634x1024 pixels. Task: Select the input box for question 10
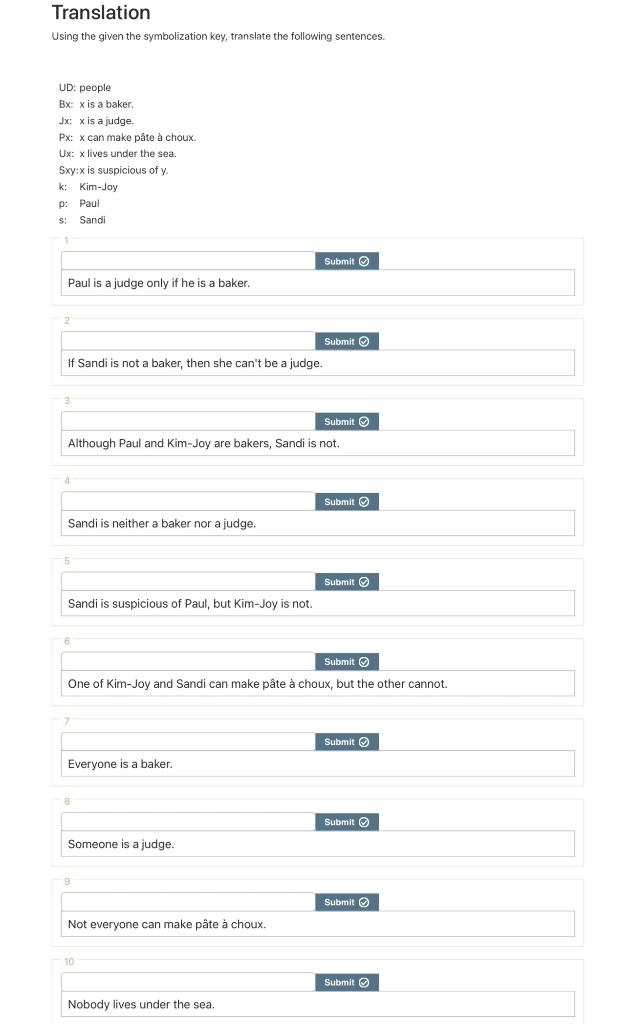click(x=185, y=980)
